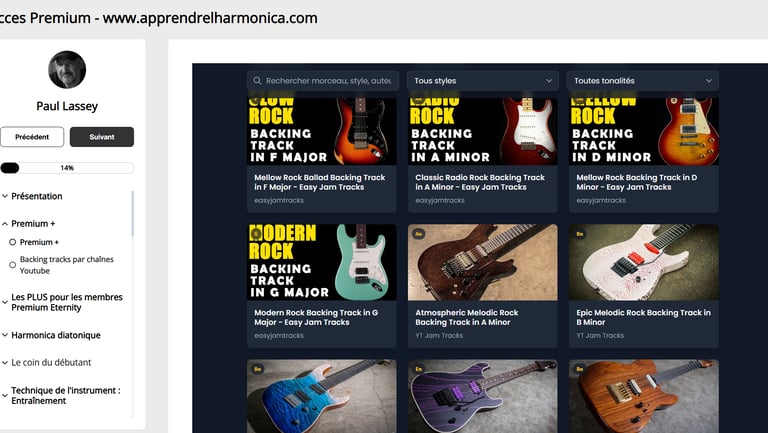Open the Toutes tonalités dropdown
The image size is (768, 433).
(643, 81)
